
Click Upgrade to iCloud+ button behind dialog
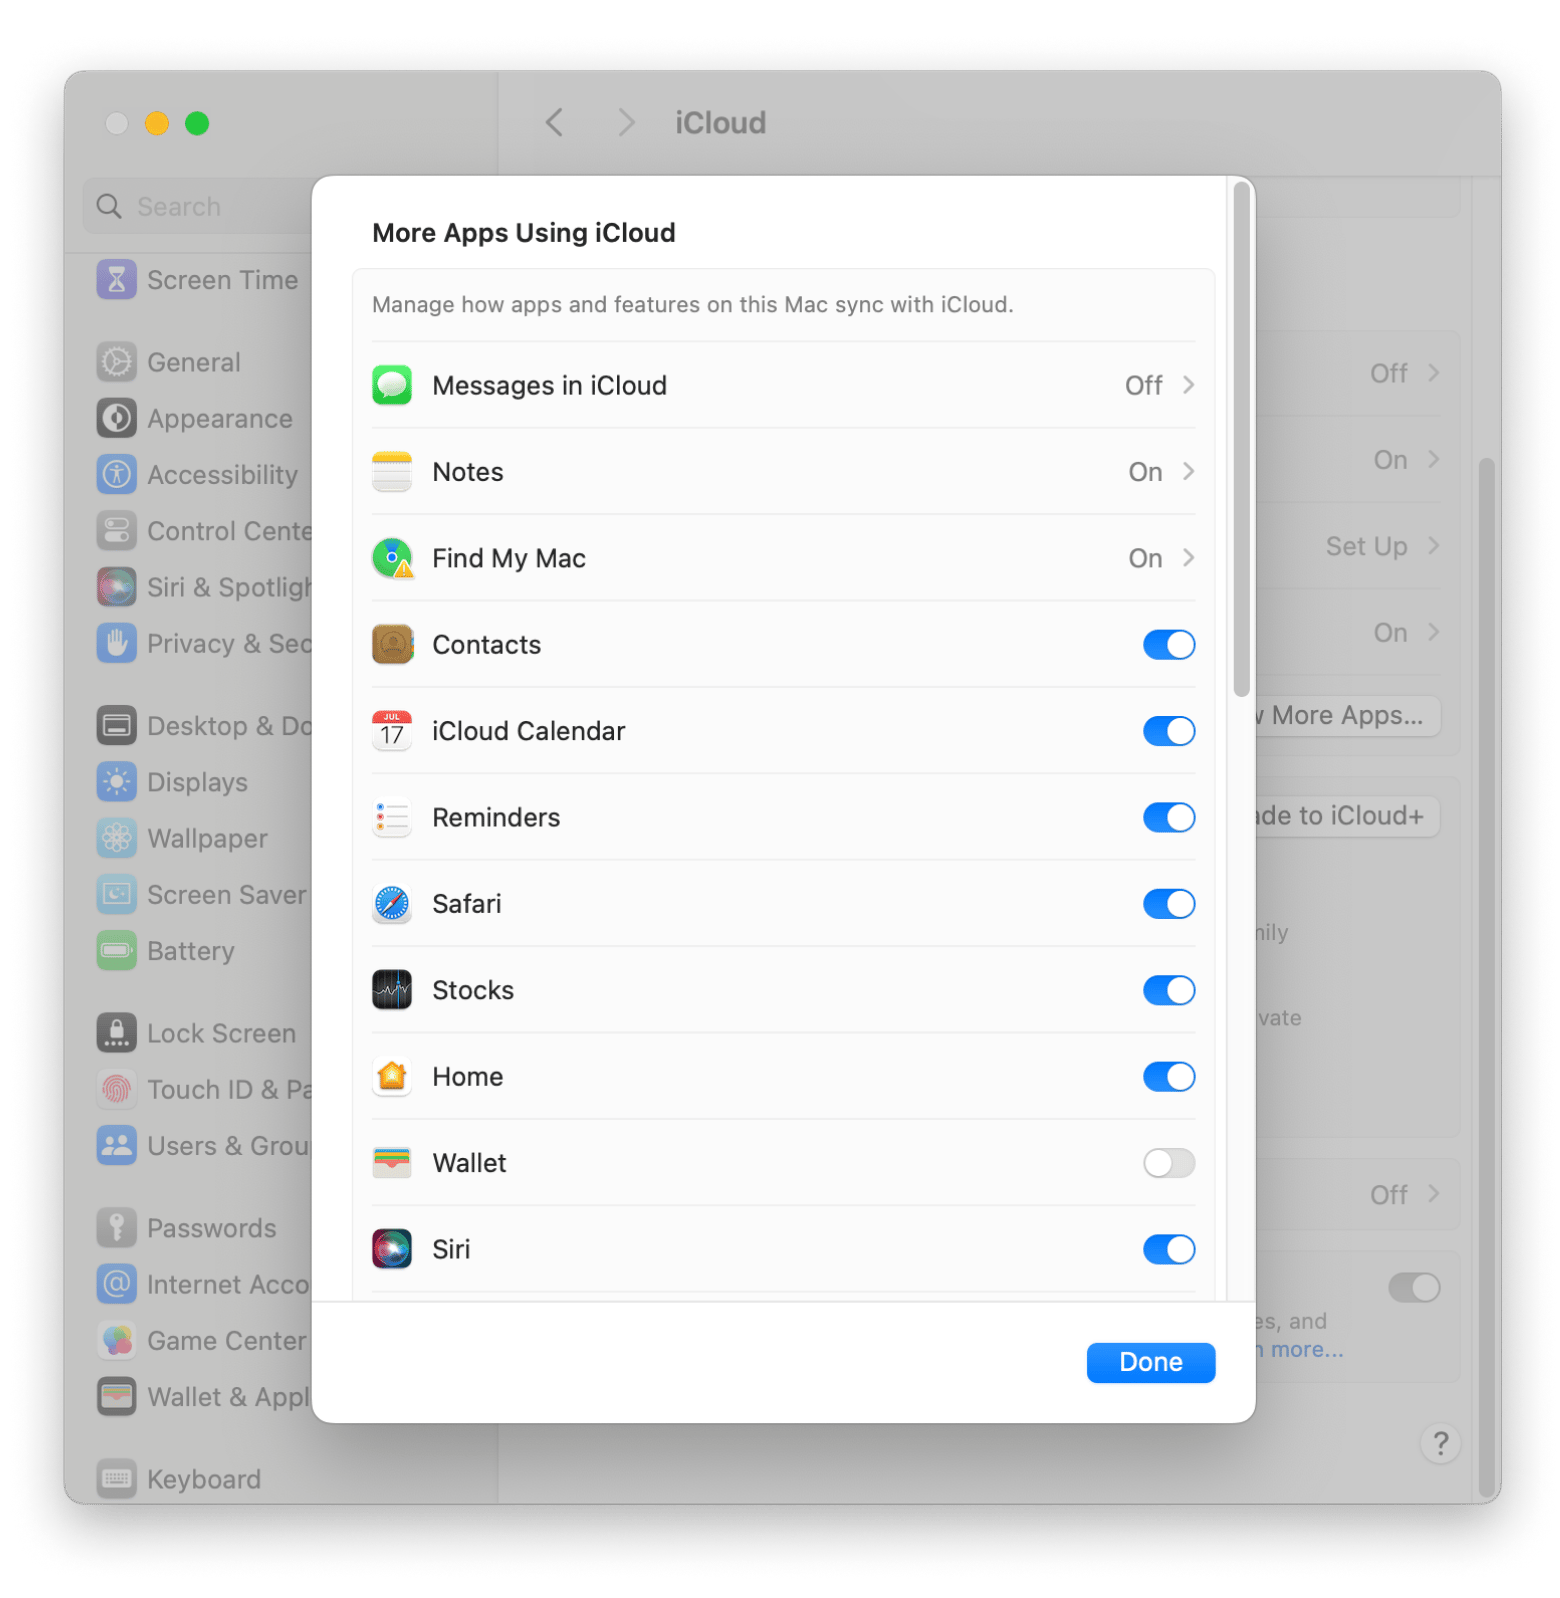point(1347,816)
